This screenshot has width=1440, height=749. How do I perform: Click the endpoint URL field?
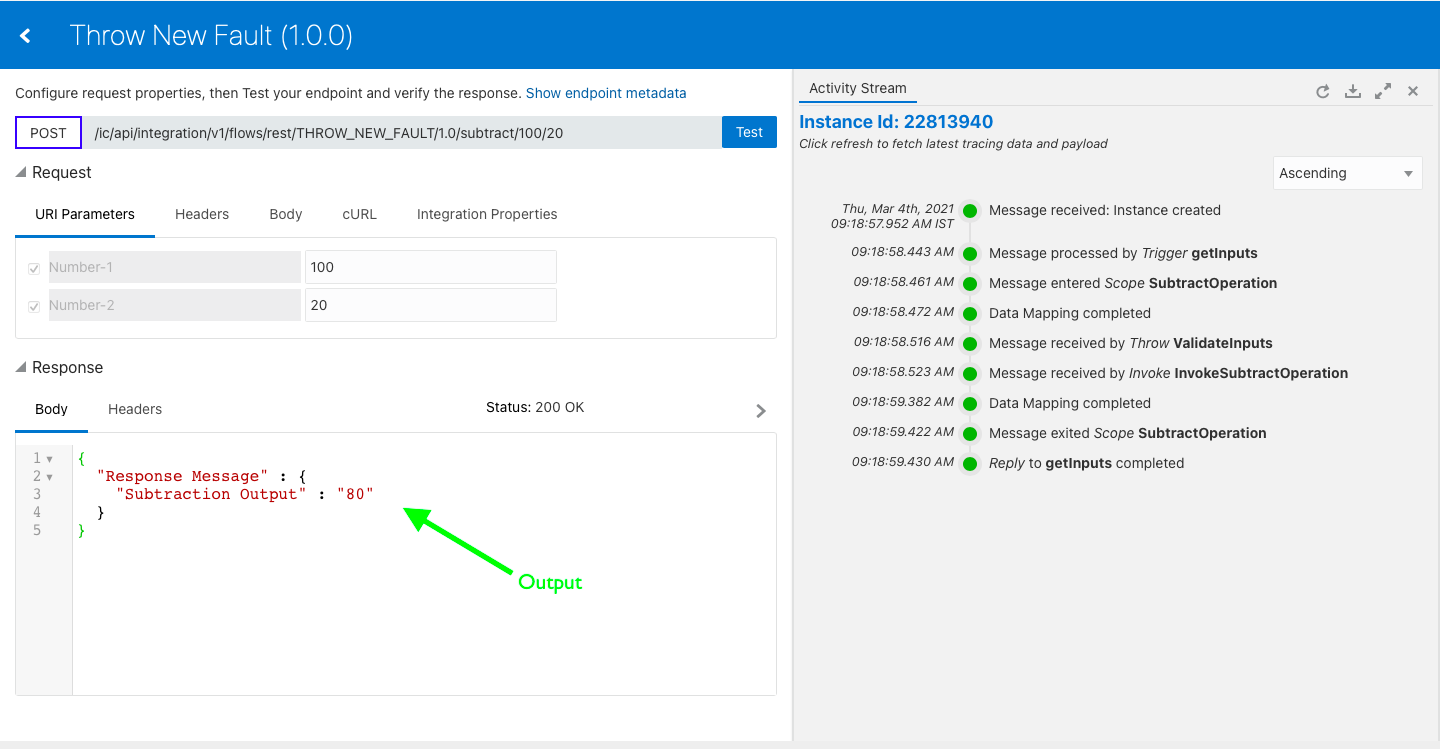(402, 132)
